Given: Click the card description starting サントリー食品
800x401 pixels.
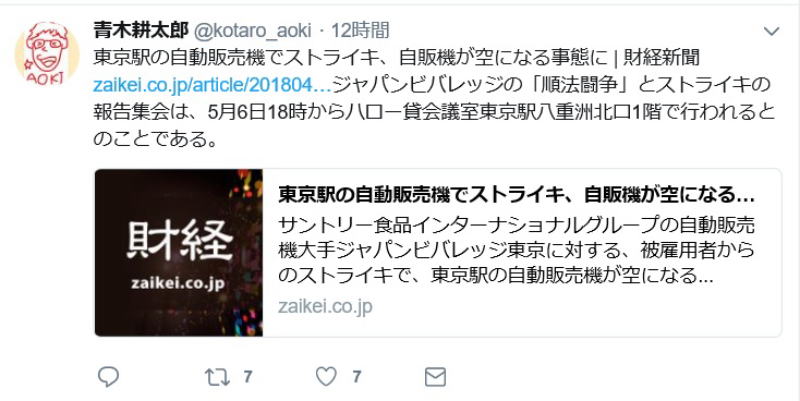Looking at the screenshot, I should click(x=516, y=250).
